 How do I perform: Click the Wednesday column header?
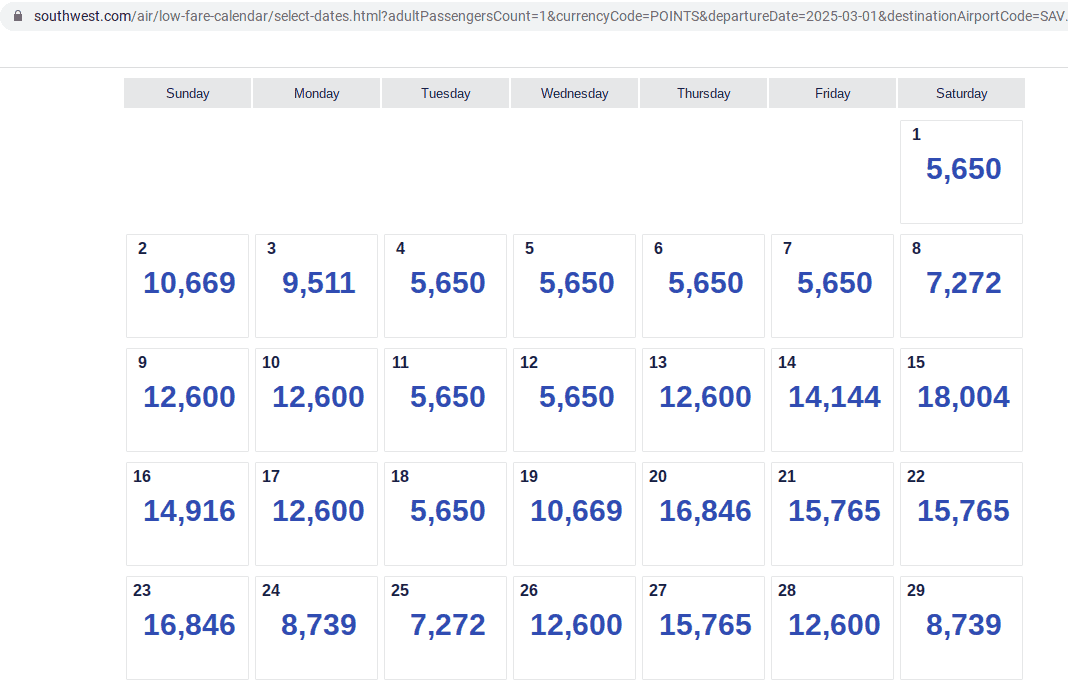(574, 93)
